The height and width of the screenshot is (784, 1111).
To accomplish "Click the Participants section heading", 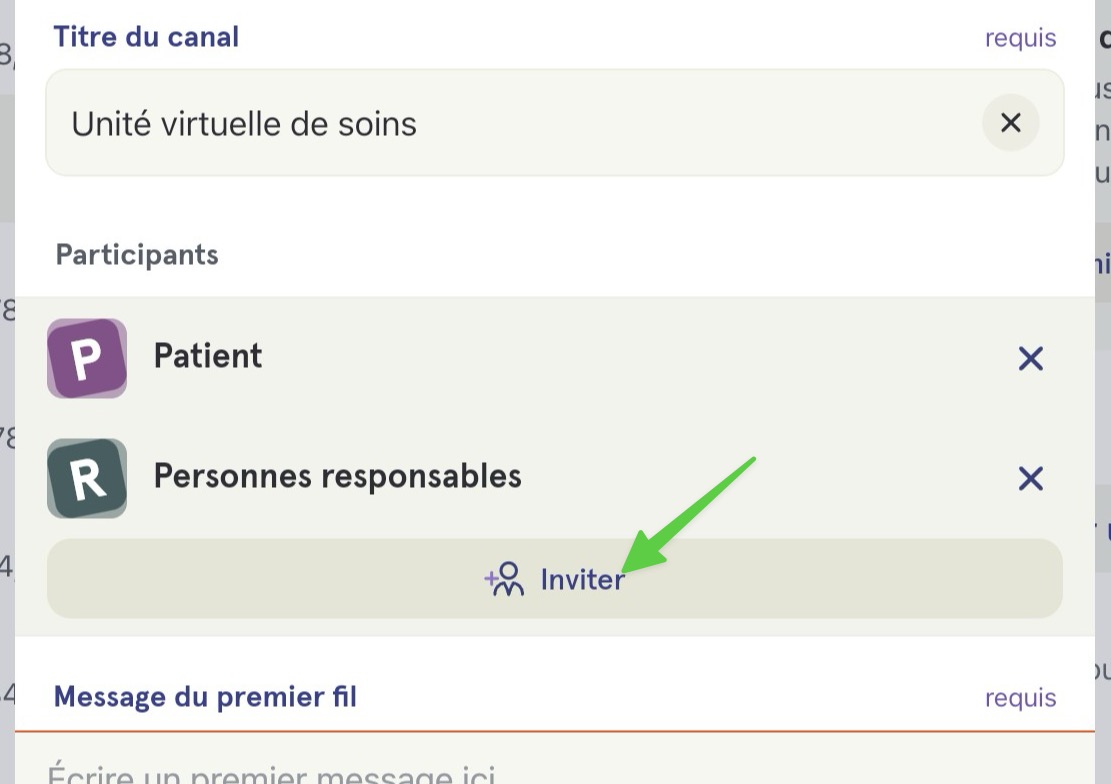I will 137,254.
